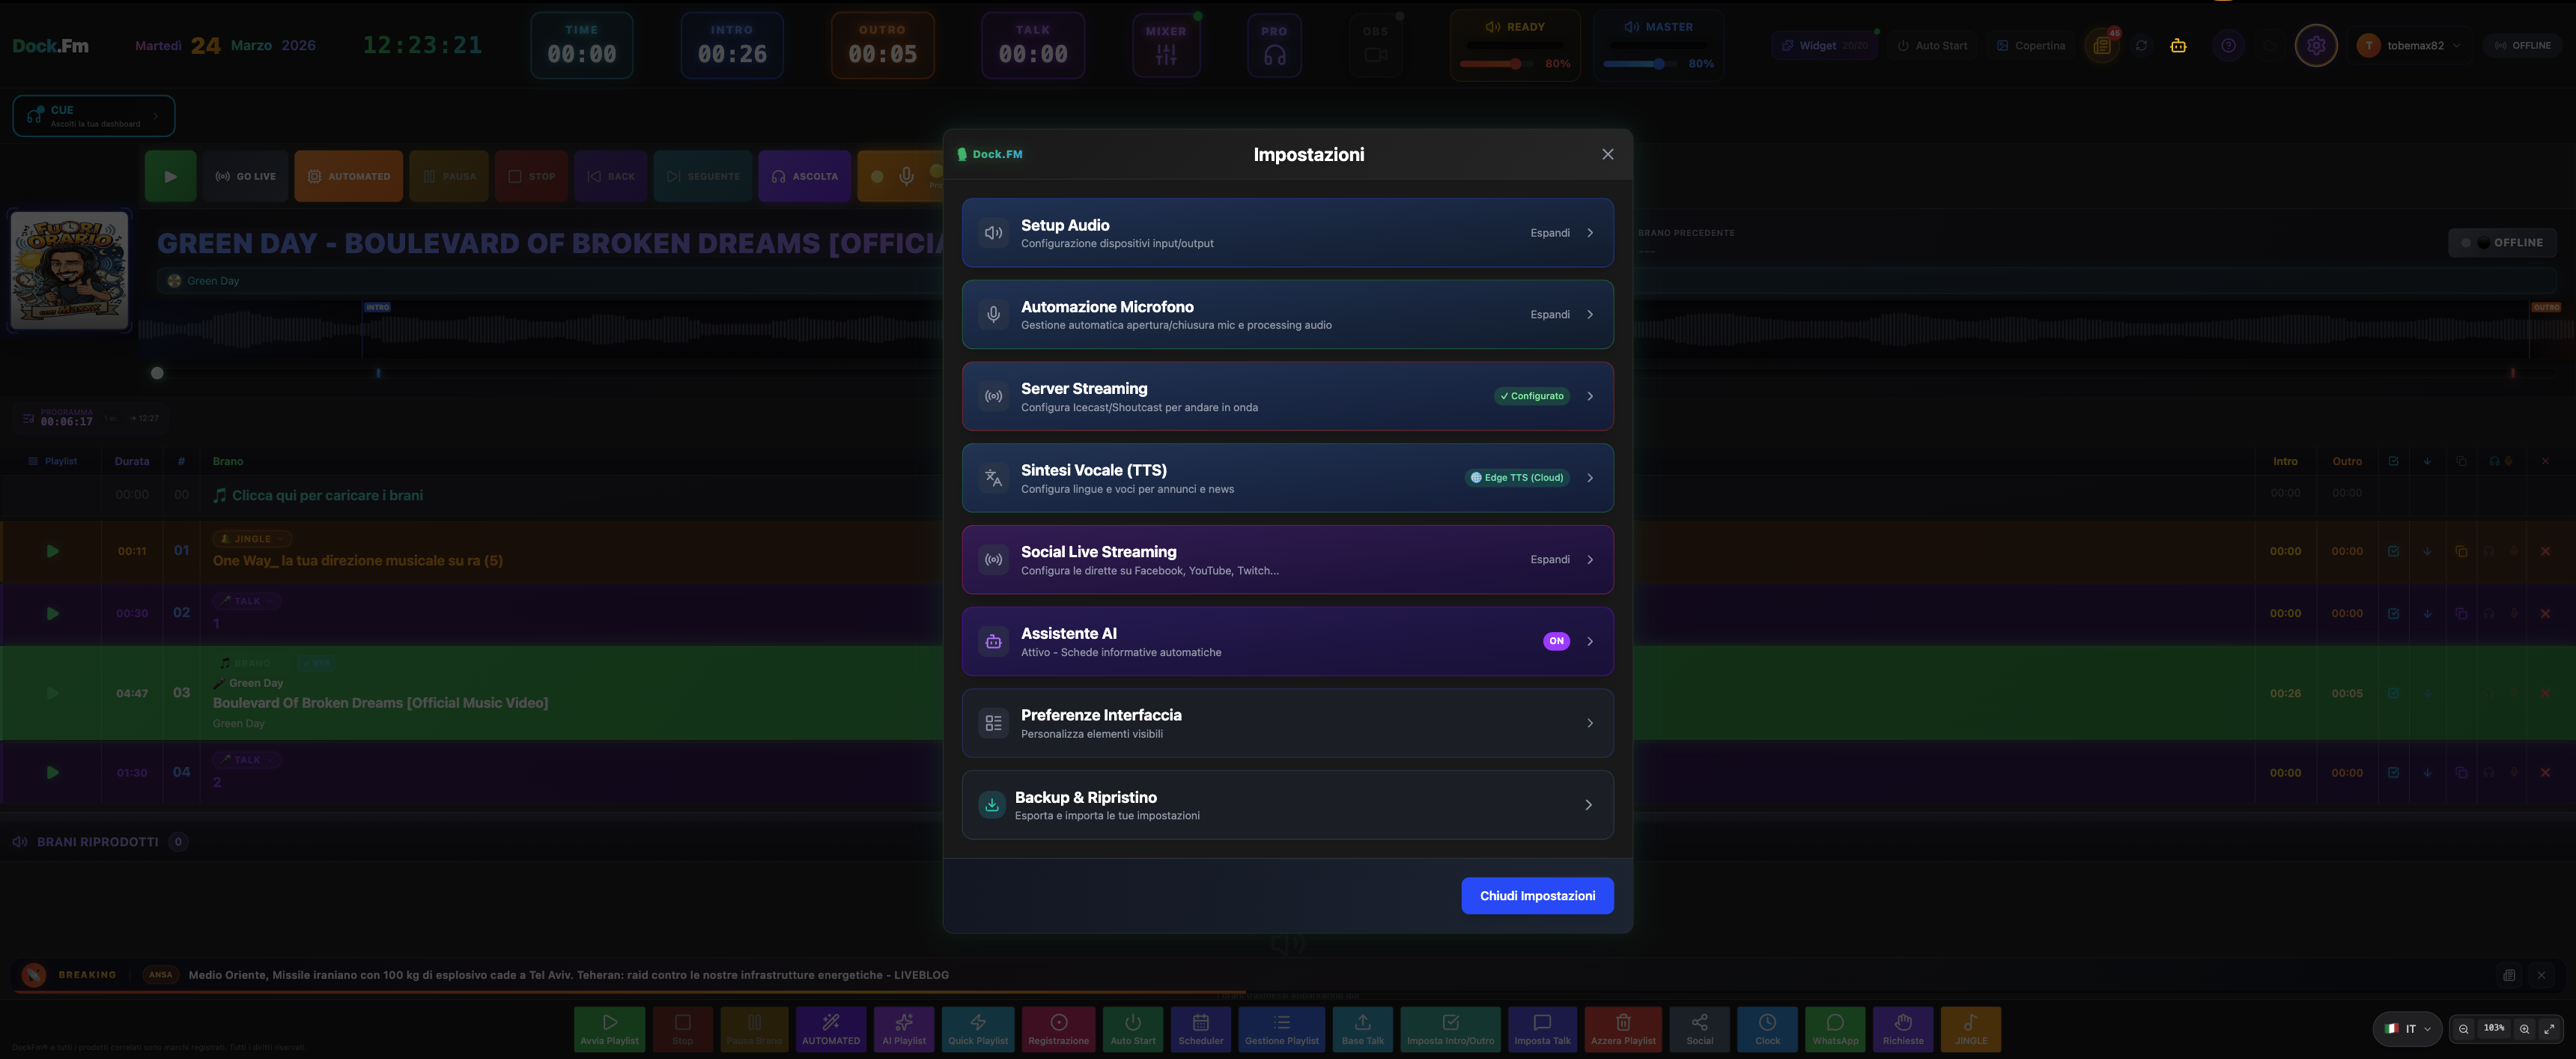Open the PRO headphones panel
This screenshot has height=1059, width=2576.
click(x=1274, y=45)
